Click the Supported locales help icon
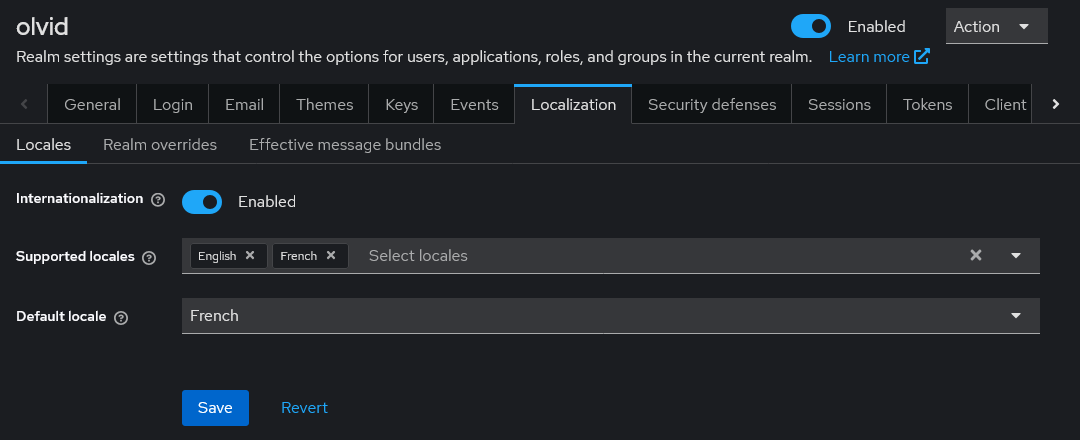The image size is (1080, 440). (x=149, y=258)
